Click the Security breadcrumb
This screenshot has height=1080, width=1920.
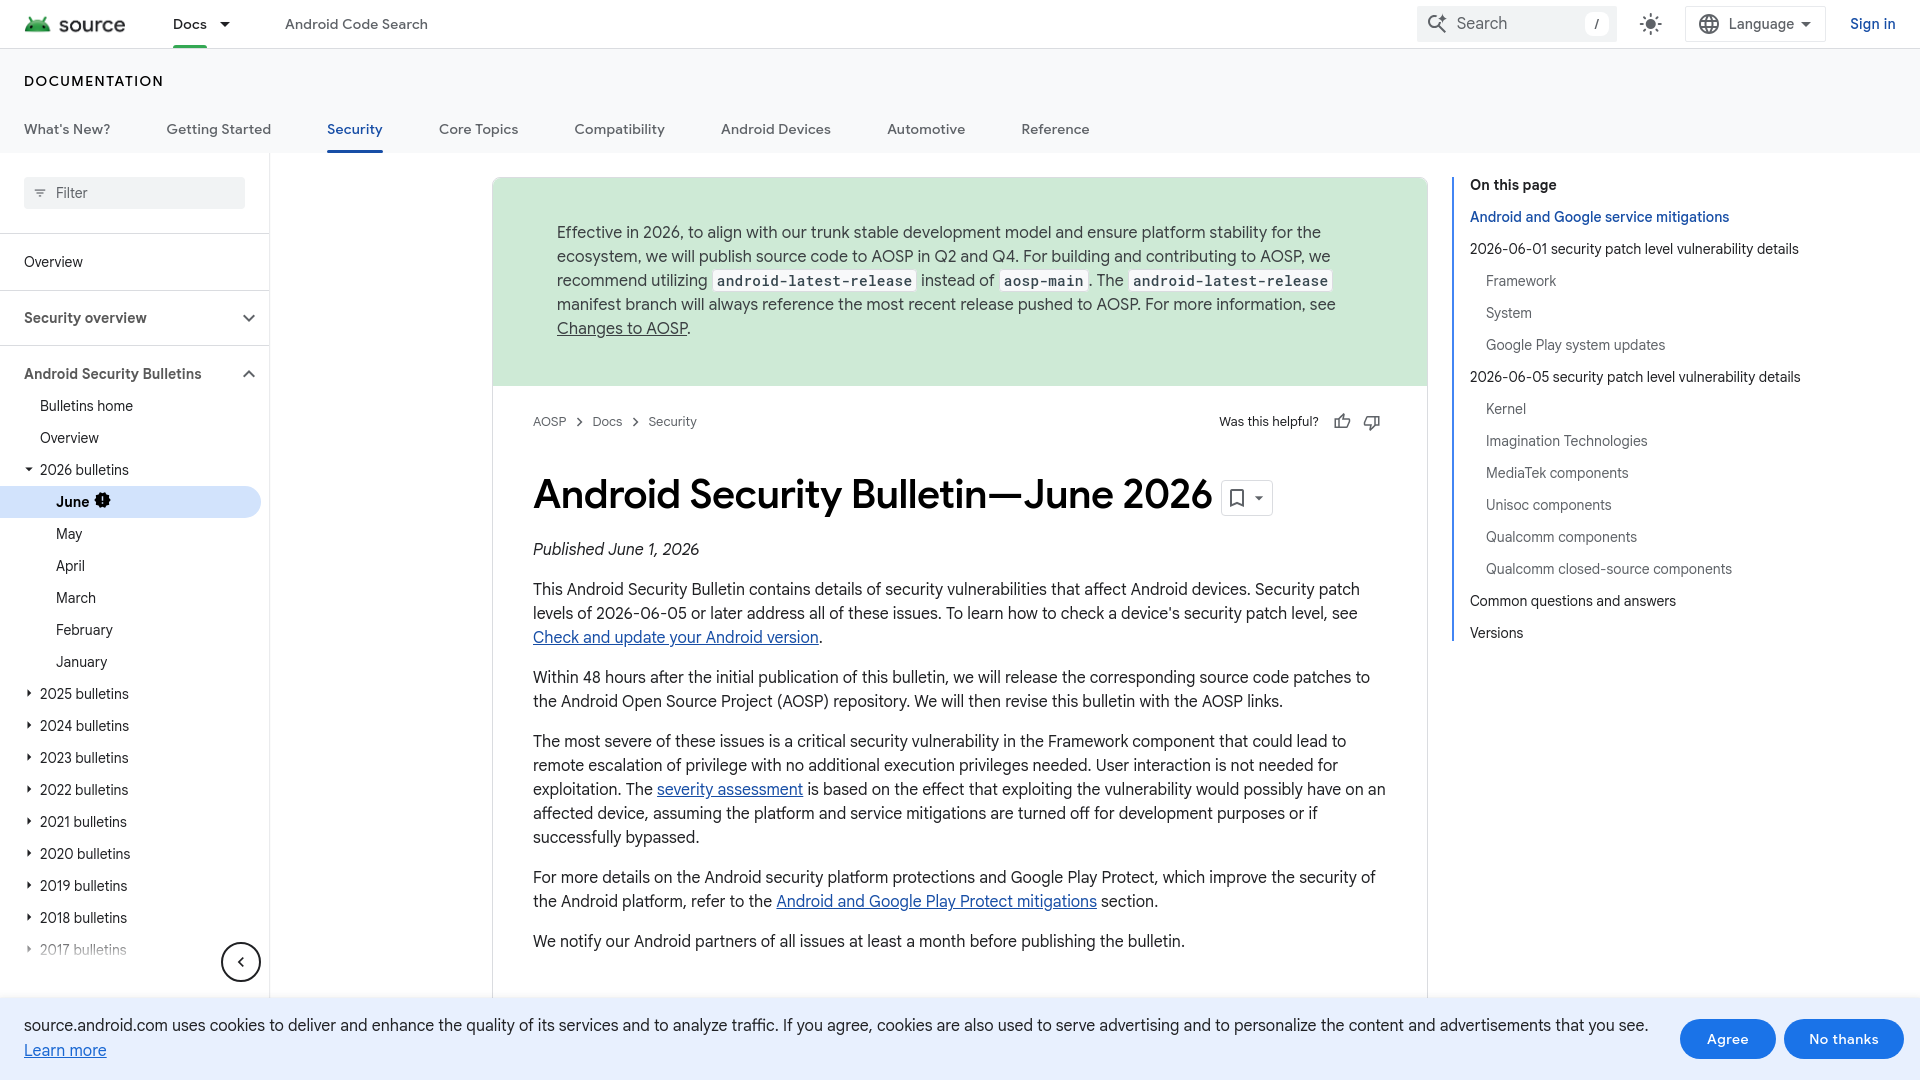(672, 422)
